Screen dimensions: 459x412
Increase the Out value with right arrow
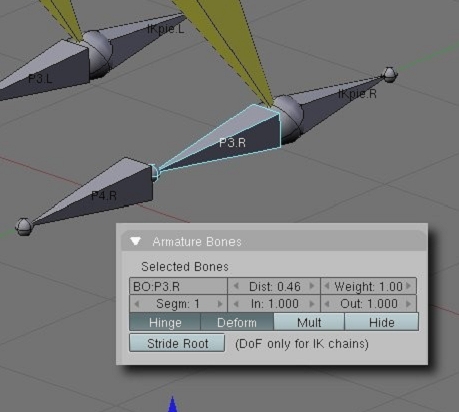point(409,304)
